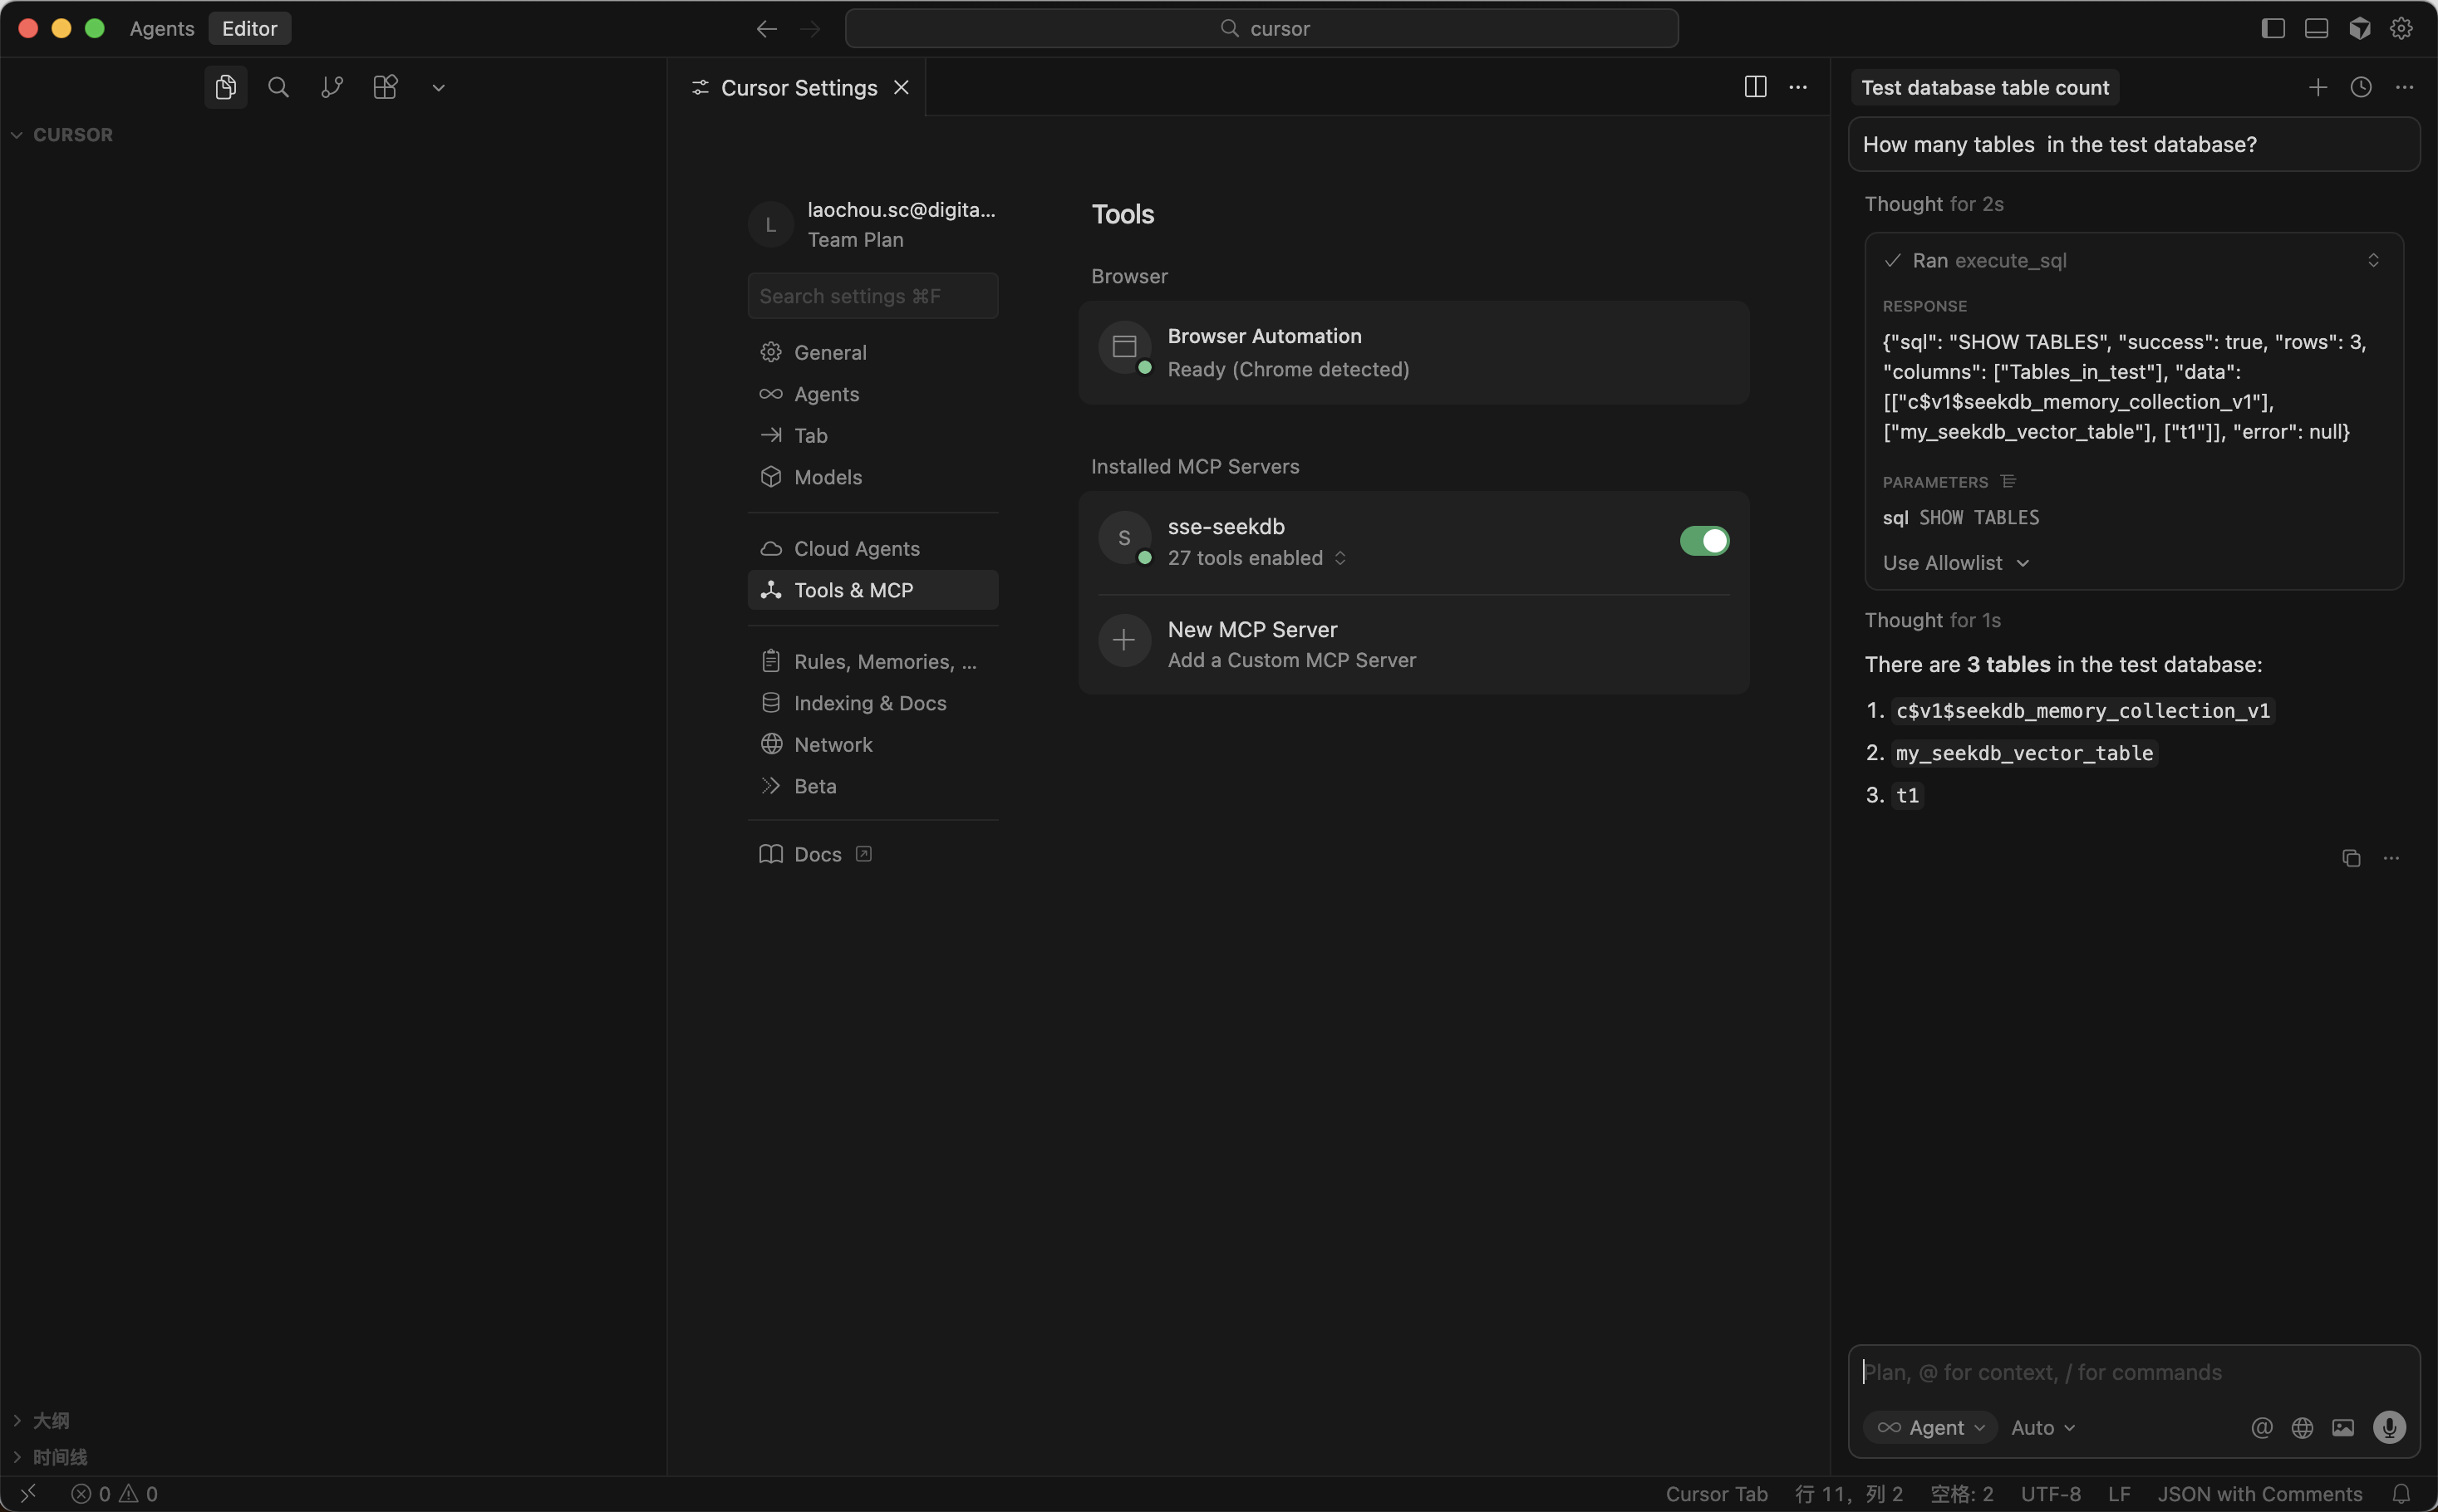
Task: Toggle the bottom panel layout icon
Action: point(2316,29)
